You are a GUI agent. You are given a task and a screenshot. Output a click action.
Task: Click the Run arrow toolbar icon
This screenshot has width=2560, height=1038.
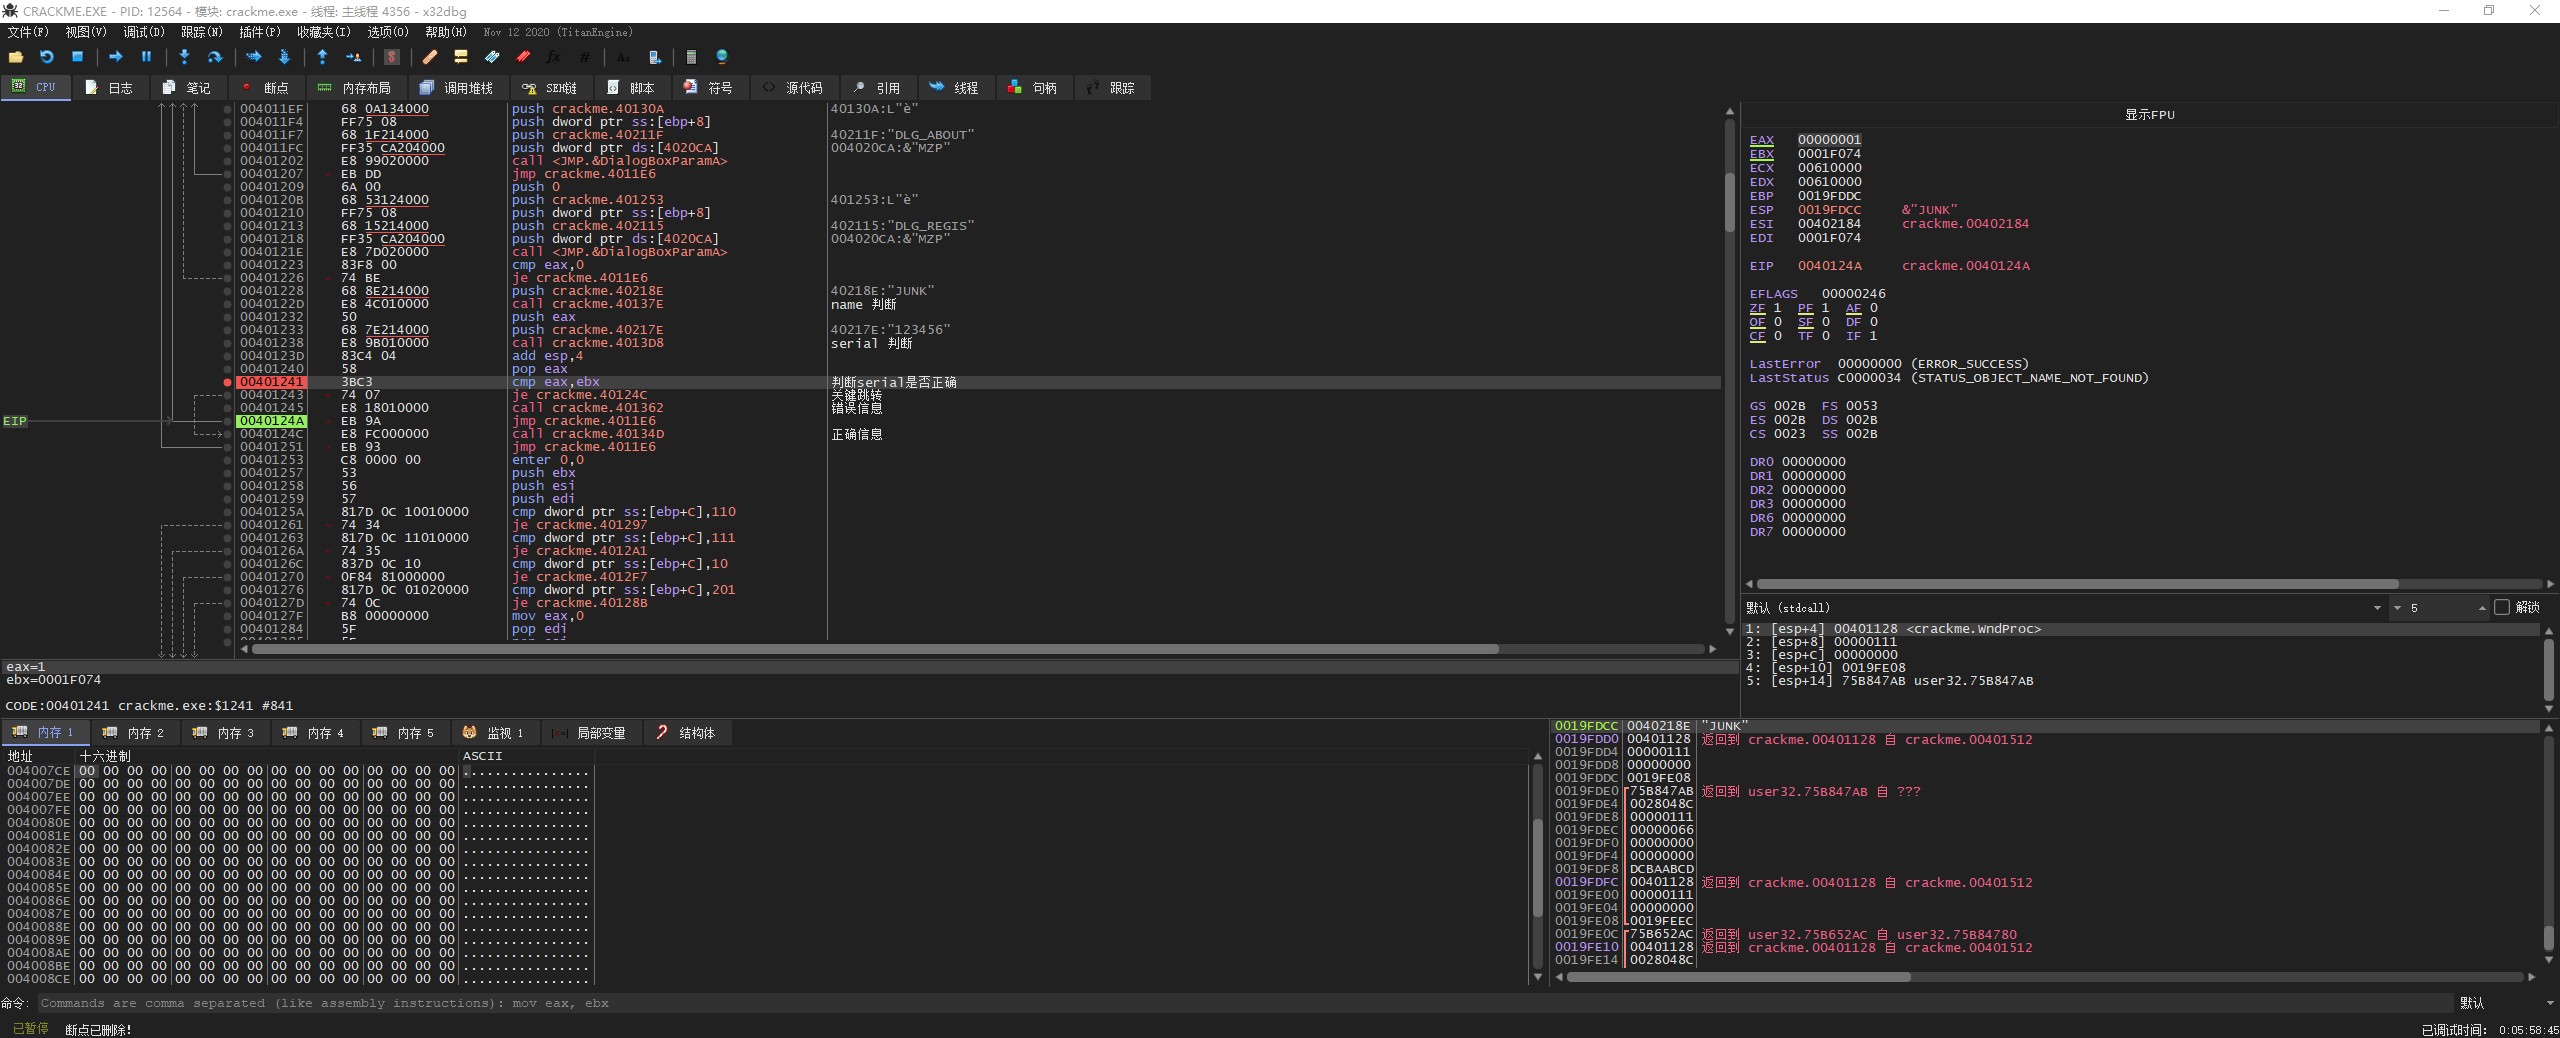point(115,57)
